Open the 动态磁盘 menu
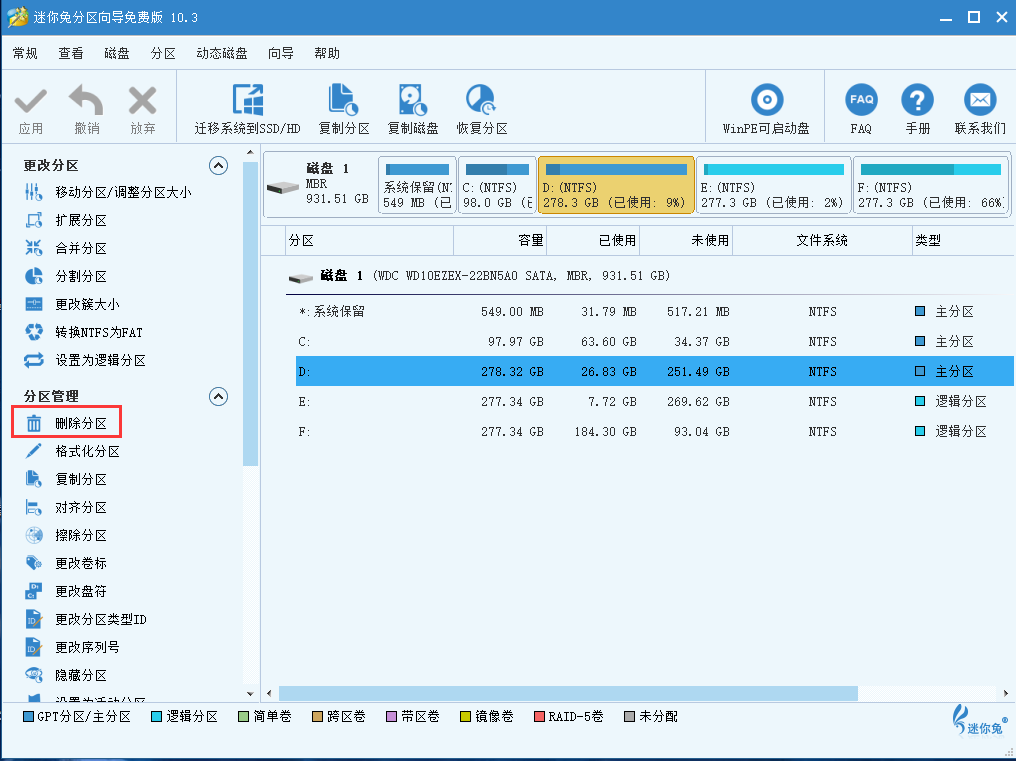 pyautogui.click(x=222, y=53)
